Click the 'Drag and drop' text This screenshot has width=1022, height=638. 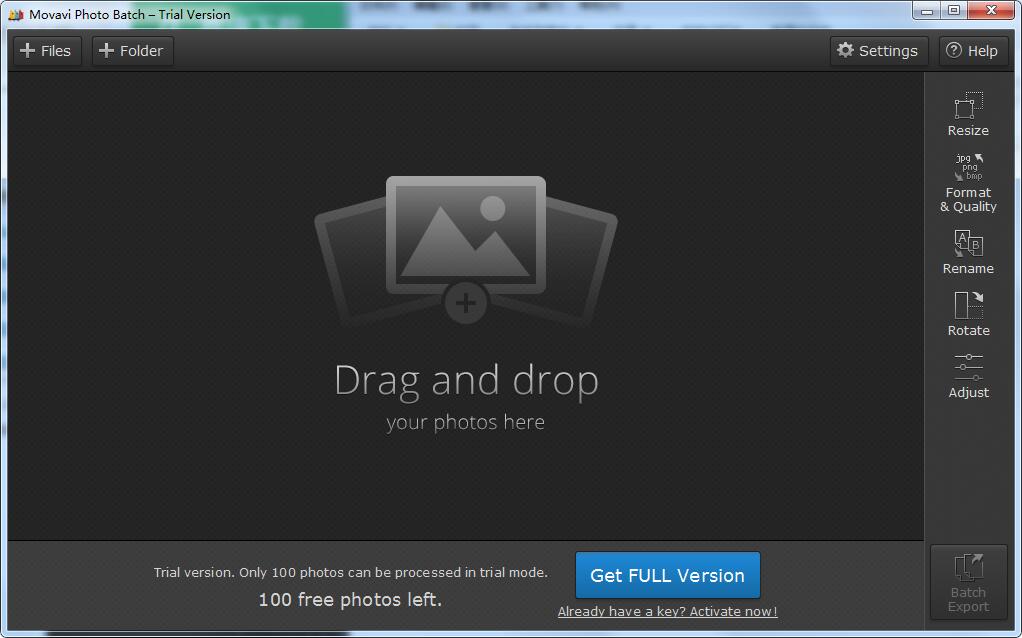[466, 381]
